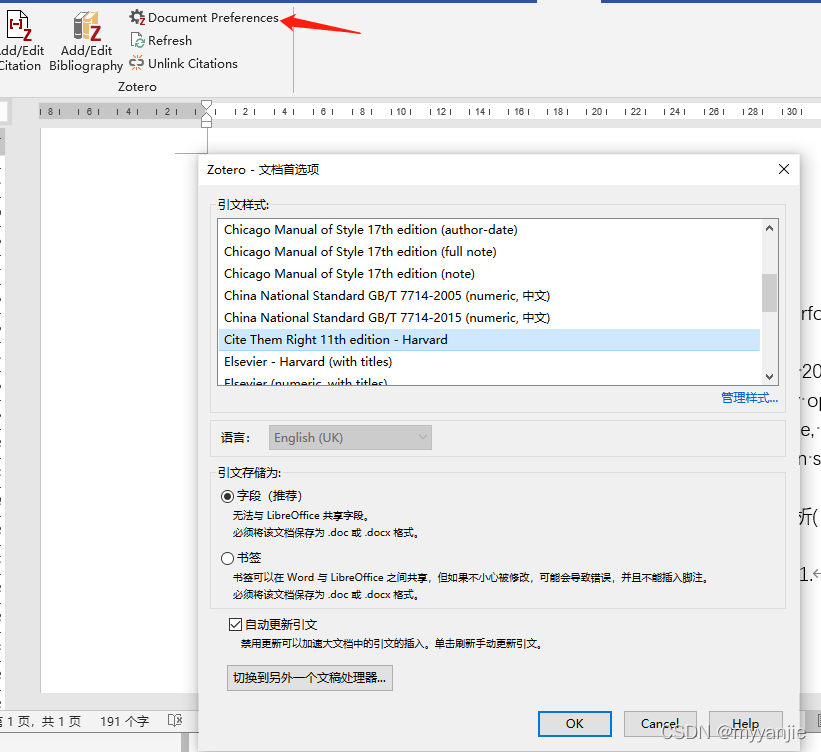Click the Cancel button
821x752 pixels.
(x=660, y=724)
